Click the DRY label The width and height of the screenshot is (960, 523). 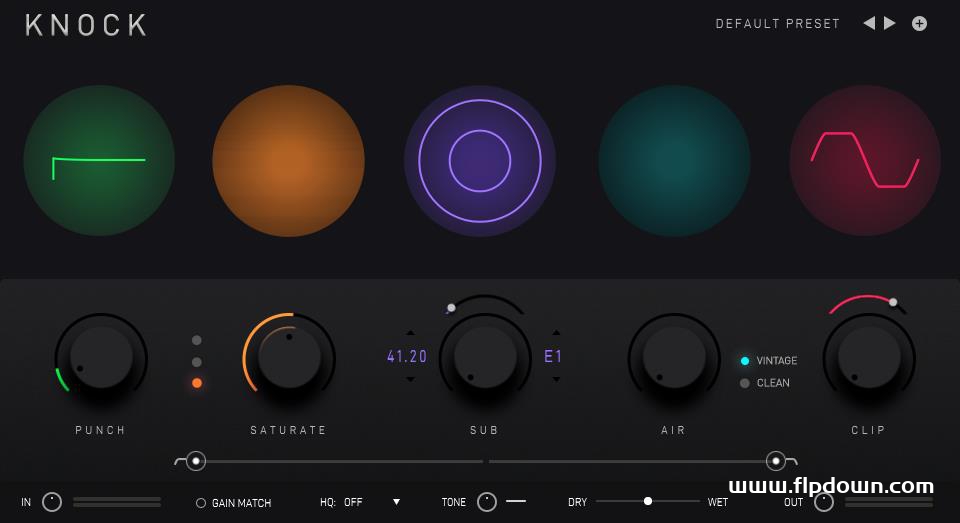click(577, 502)
